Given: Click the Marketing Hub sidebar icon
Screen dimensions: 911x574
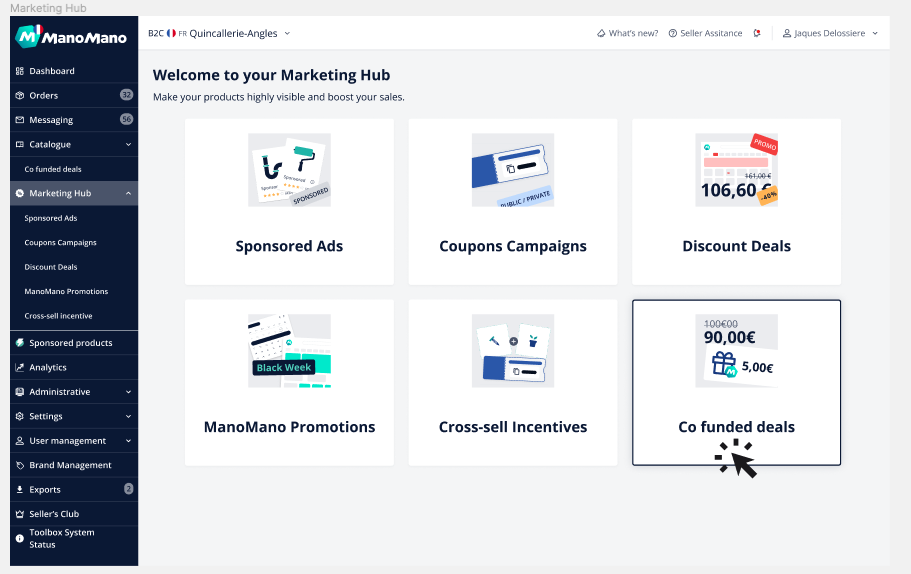Looking at the screenshot, I should click(20, 193).
